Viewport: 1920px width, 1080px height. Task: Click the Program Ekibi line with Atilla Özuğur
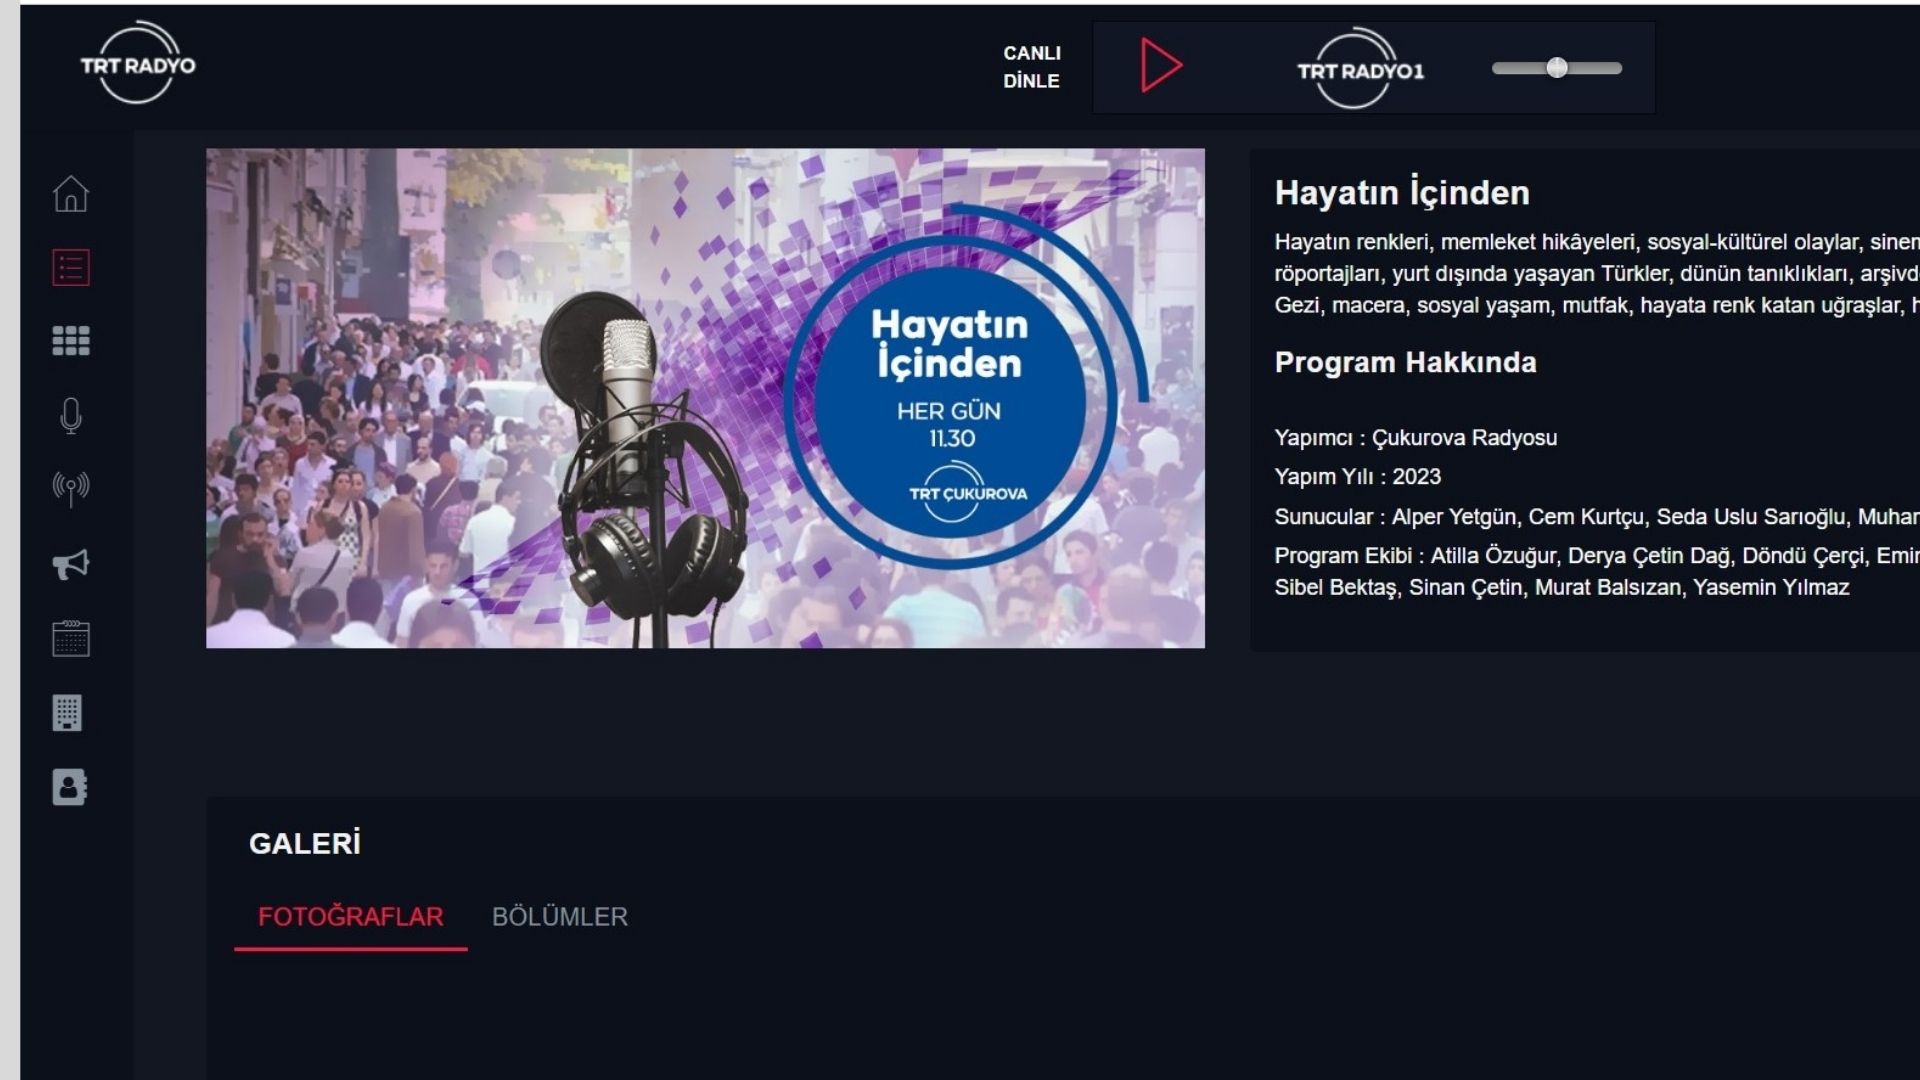(x=1597, y=571)
